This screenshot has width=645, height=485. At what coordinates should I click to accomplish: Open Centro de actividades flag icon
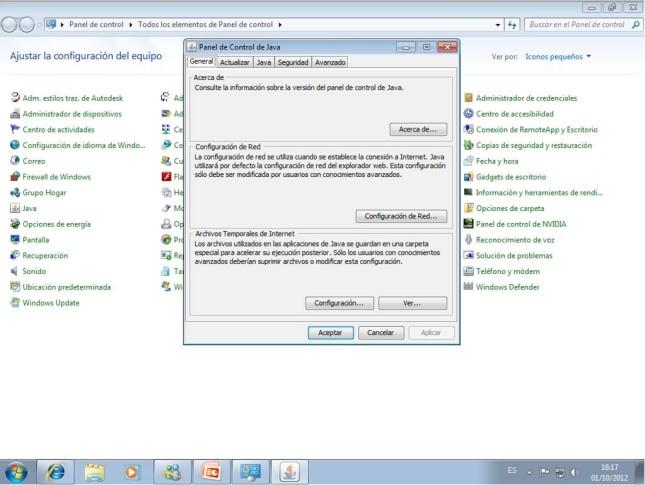(x=15, y=129)
